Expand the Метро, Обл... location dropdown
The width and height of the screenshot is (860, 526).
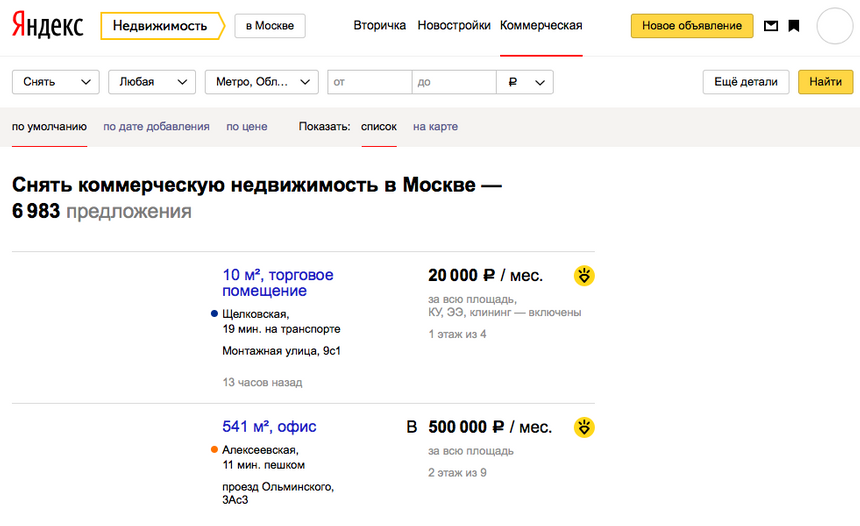pos(261,82)
